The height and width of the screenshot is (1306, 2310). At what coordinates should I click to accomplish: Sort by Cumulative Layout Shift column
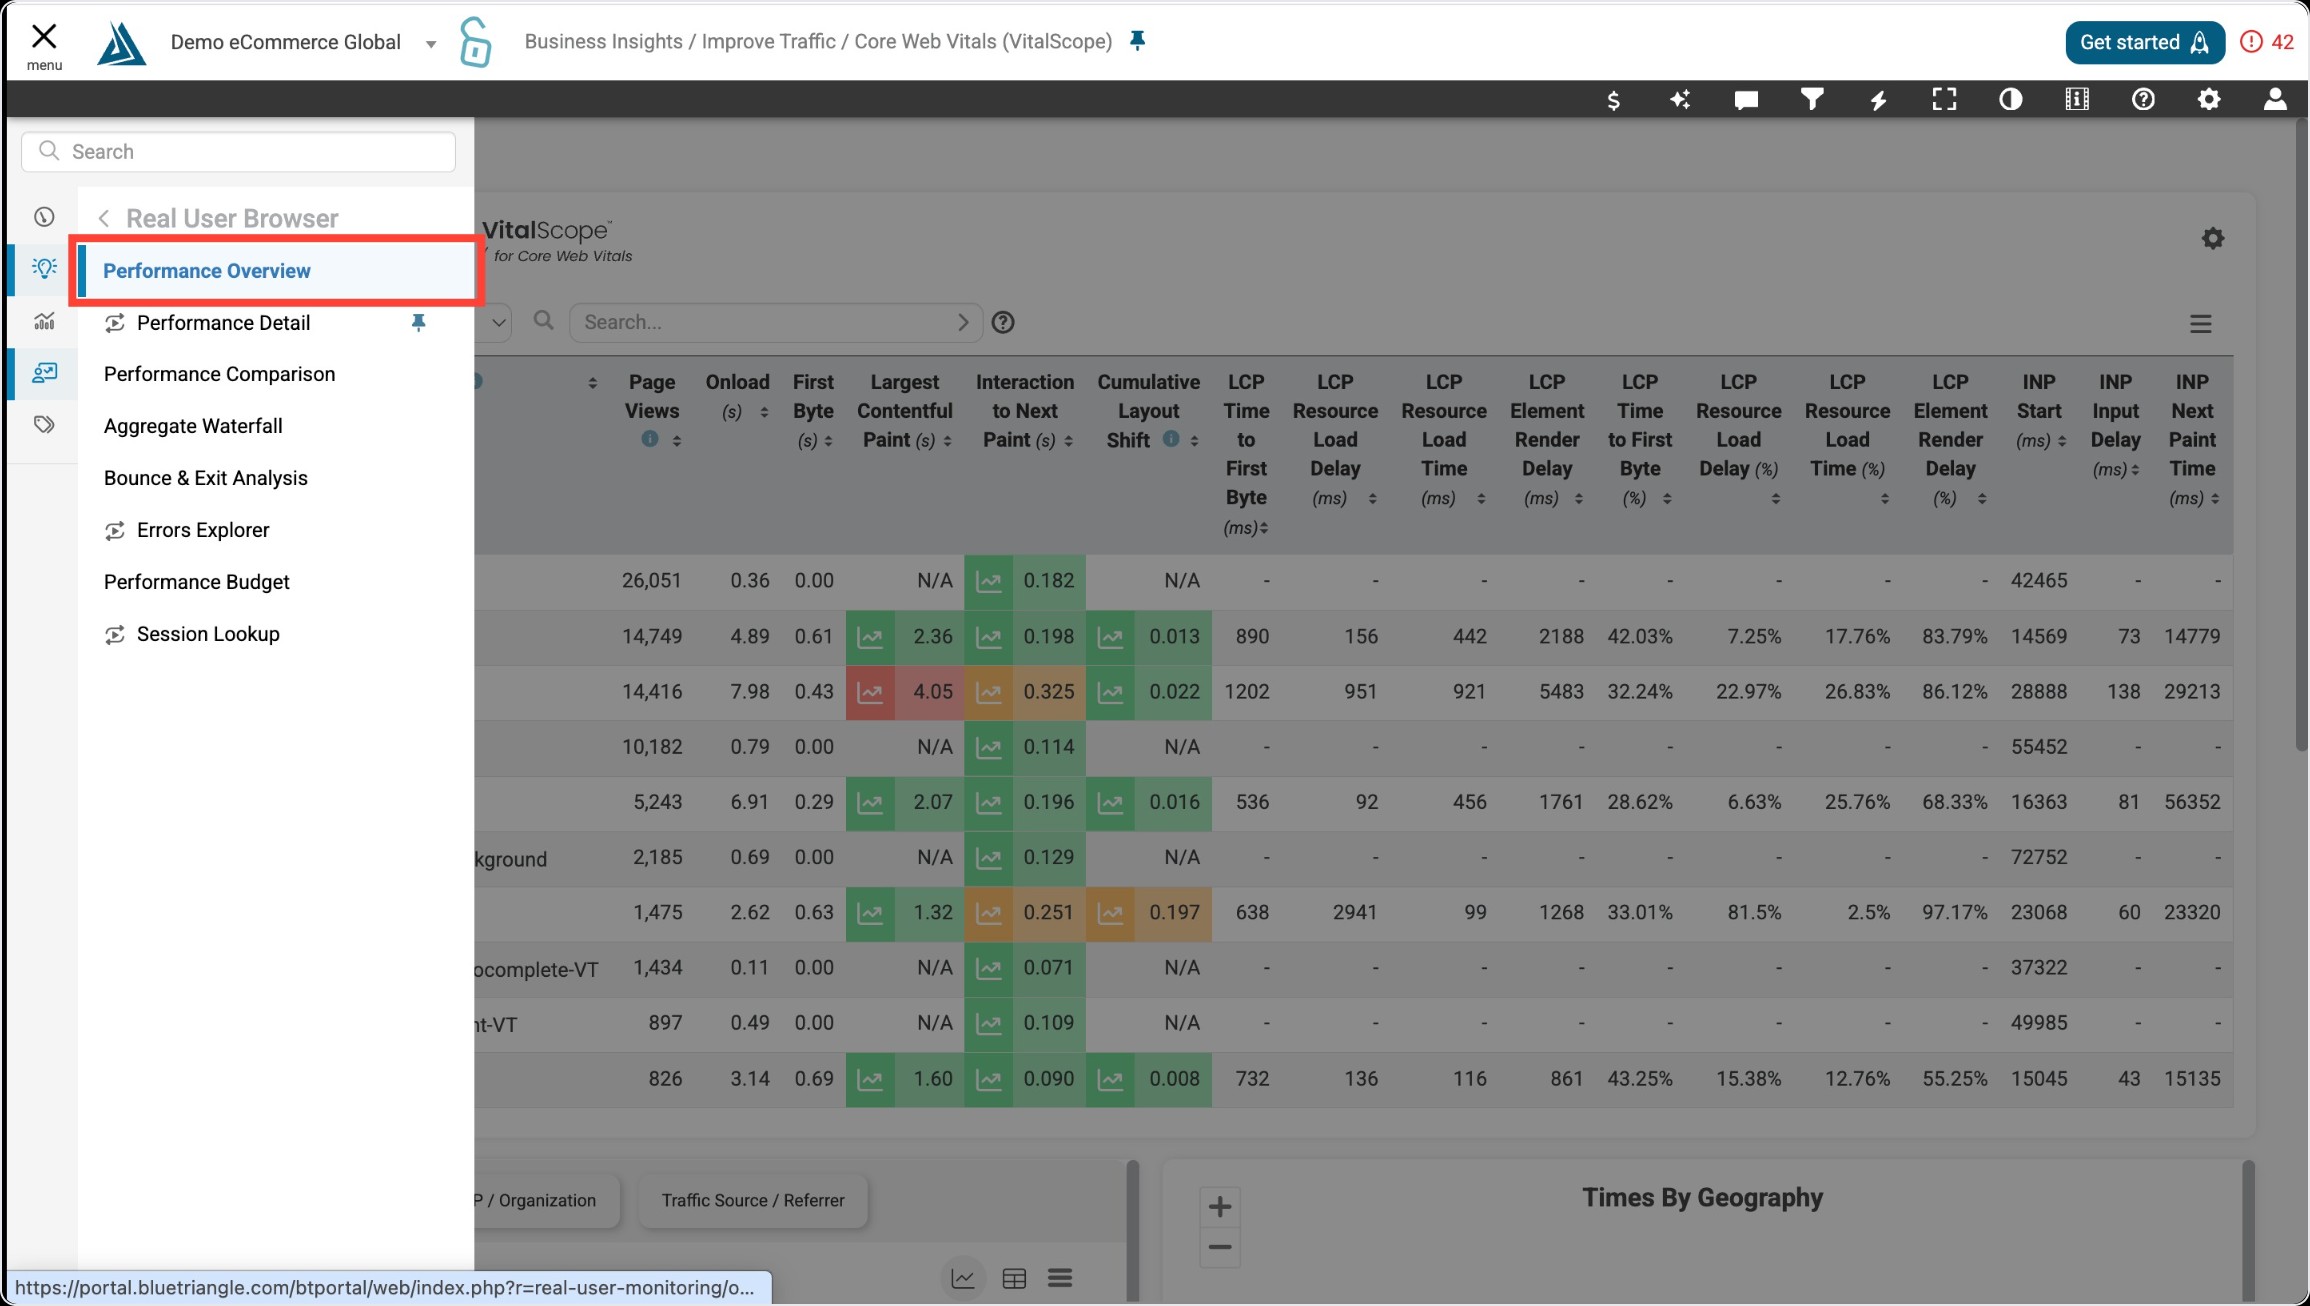tap(1194, 441)
